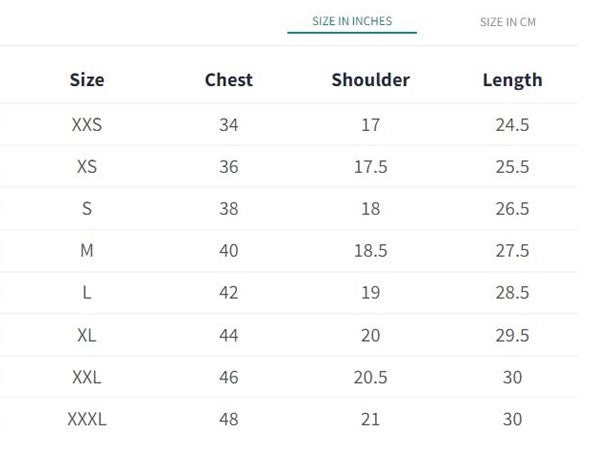
Task: Select the XXS size row label
Action: coord(87,125)
